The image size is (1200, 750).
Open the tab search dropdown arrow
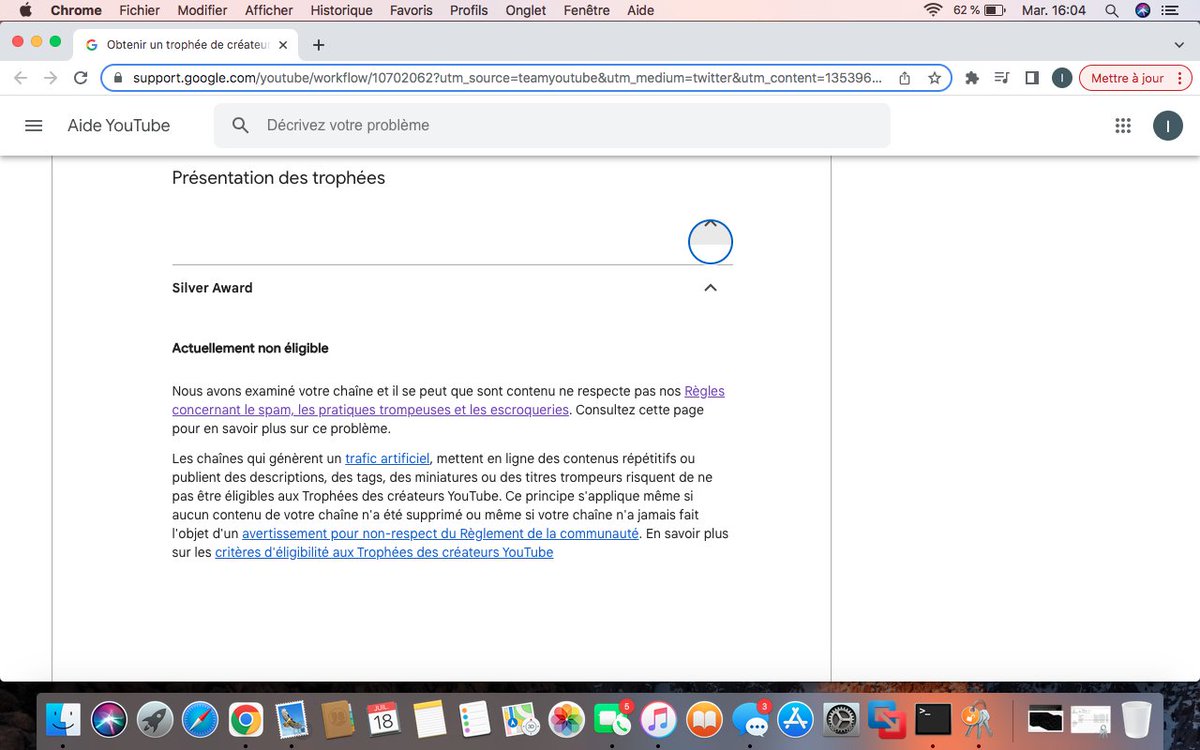click(x=1179, y=45)
